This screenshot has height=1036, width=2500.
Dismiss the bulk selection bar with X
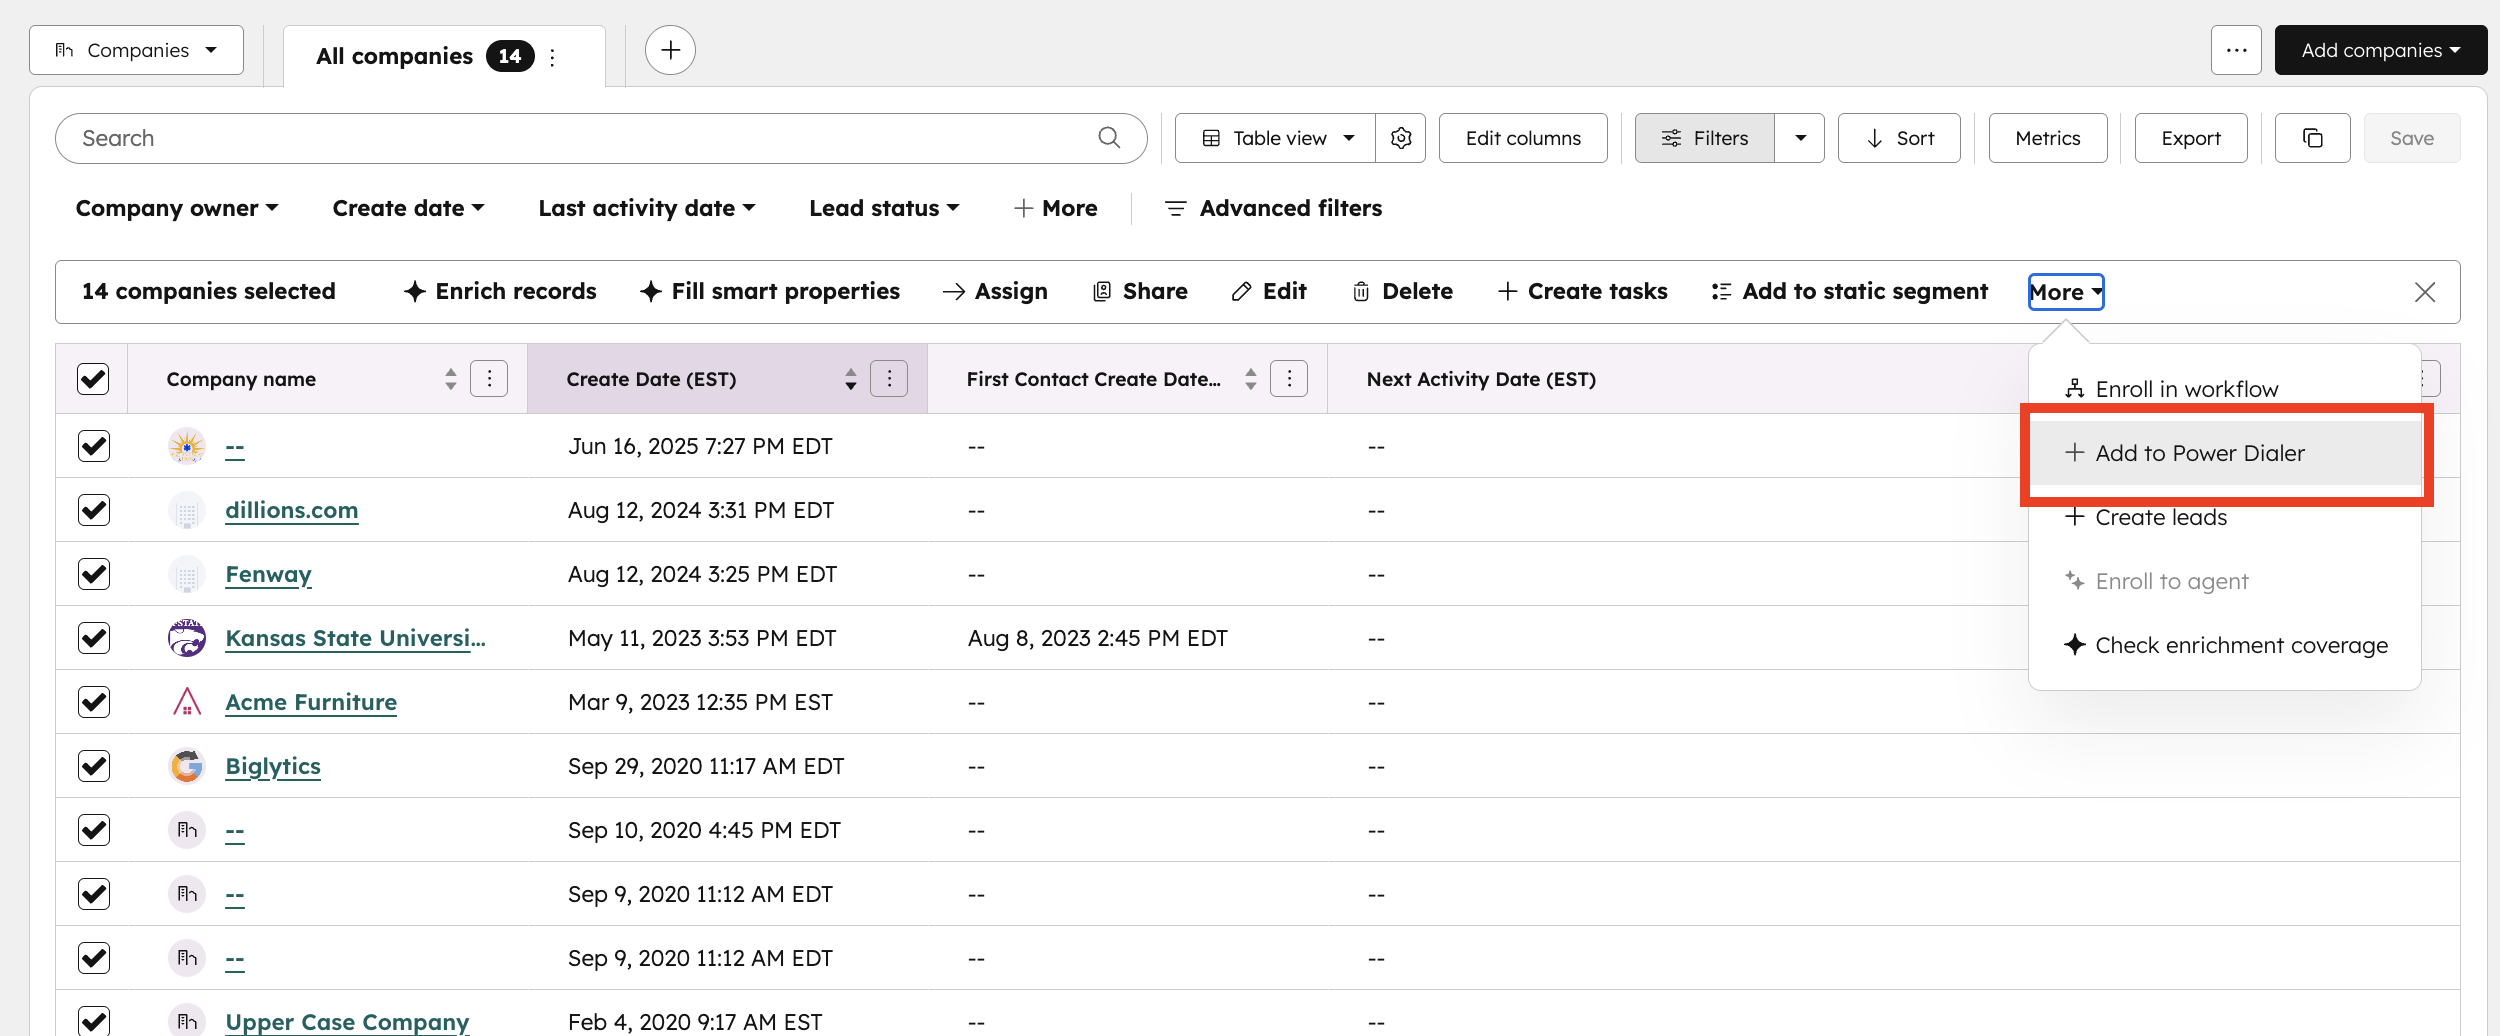click(2425, 292)
